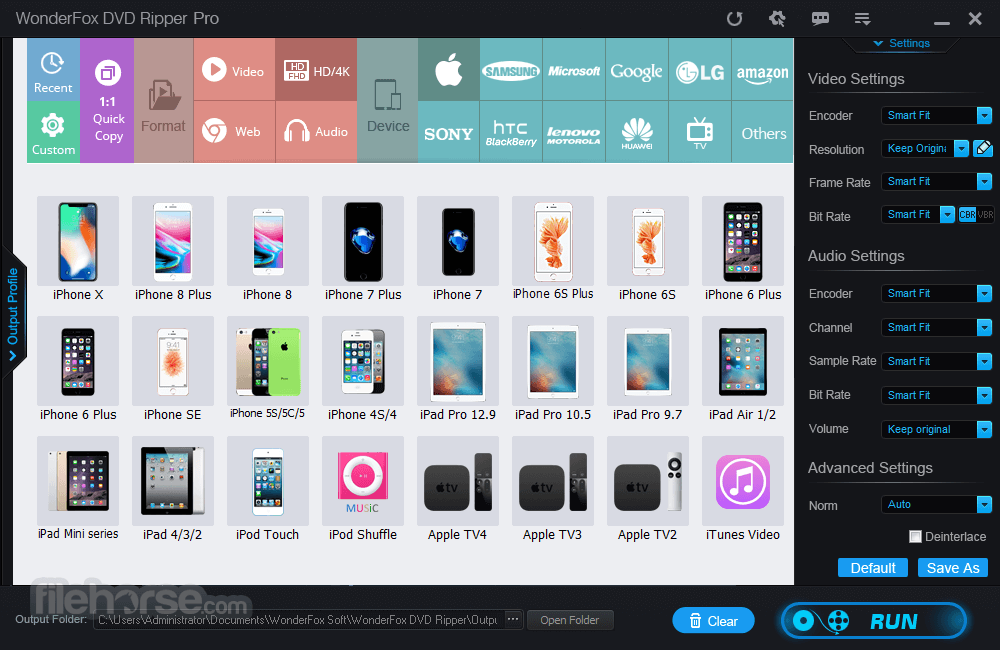1000x650 pixels.
Task: Choose the Video format group
Action: pyautogui.click(x=234, y=70)
